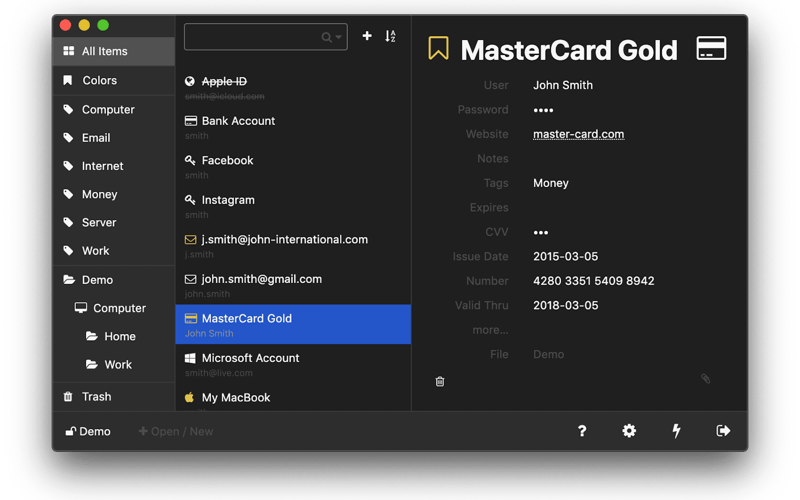Move entry to trash via trash icon in details

point(440,381)
